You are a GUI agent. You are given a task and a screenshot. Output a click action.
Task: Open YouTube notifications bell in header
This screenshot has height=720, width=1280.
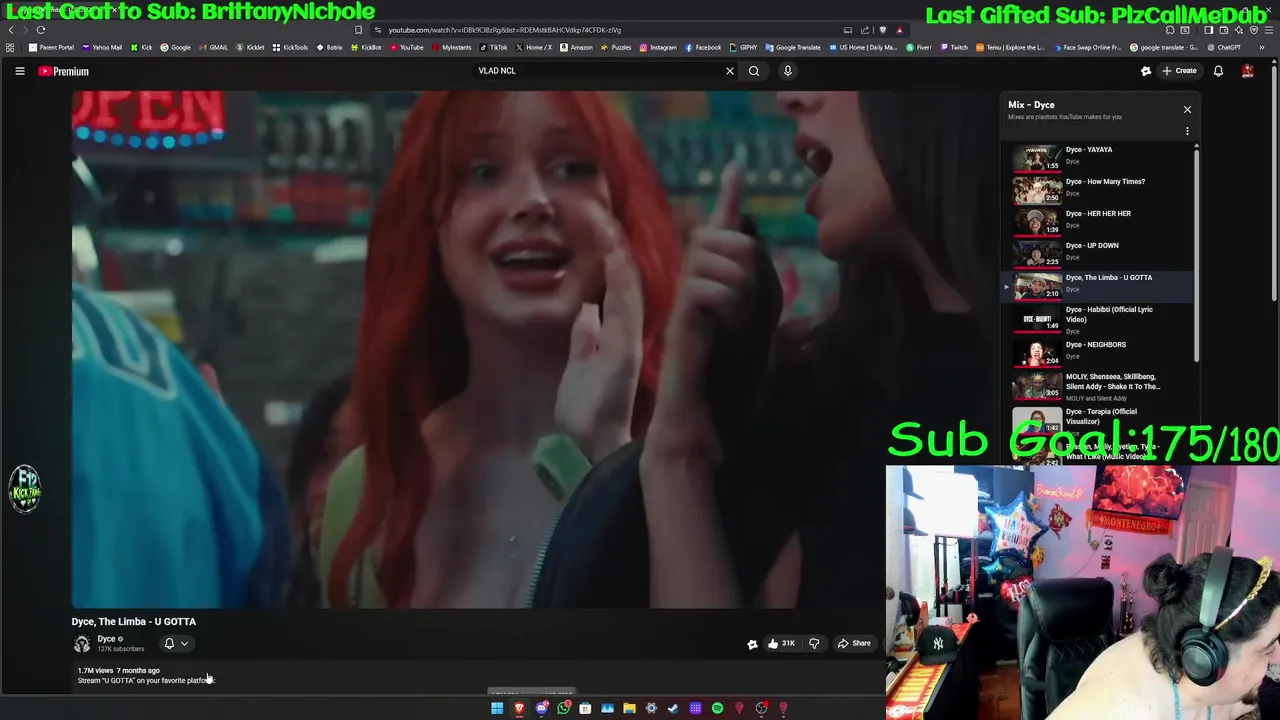point(1218,71)
